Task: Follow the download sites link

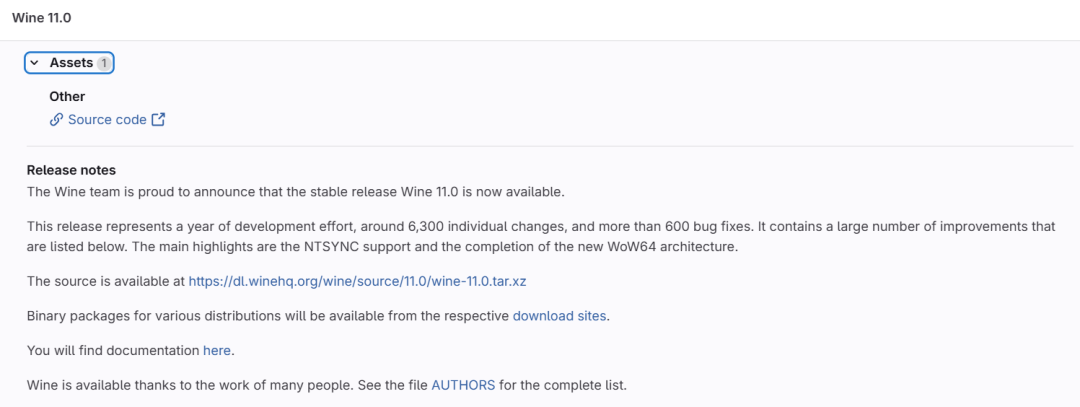Action: click(x=559, y=316)
